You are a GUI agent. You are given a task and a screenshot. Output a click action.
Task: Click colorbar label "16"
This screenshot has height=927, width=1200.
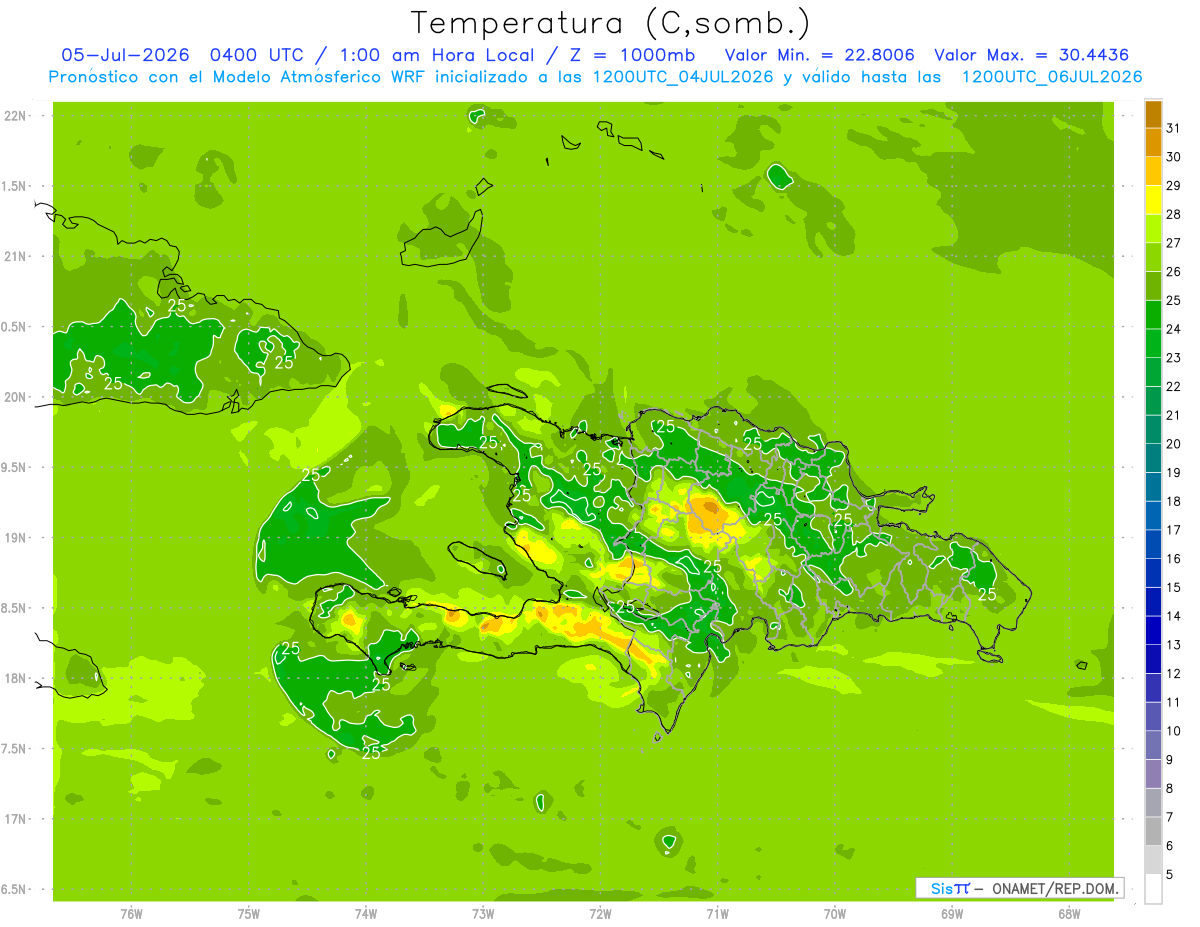click(1173, 559)
